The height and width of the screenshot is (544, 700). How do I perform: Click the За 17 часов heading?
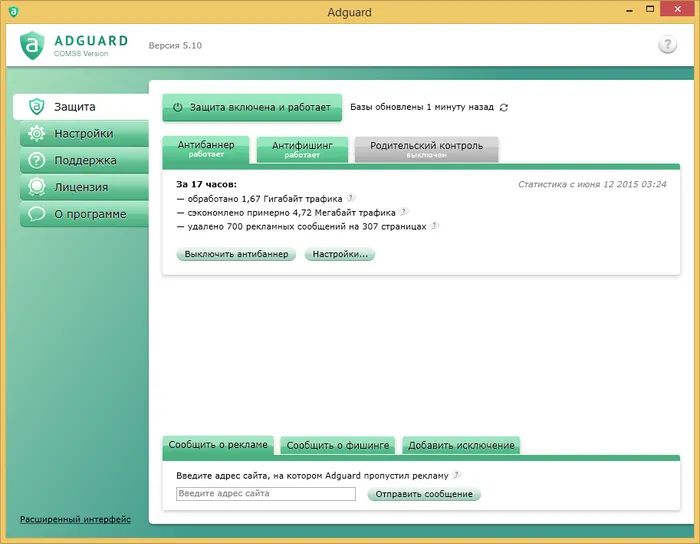[x=206, y=184]
